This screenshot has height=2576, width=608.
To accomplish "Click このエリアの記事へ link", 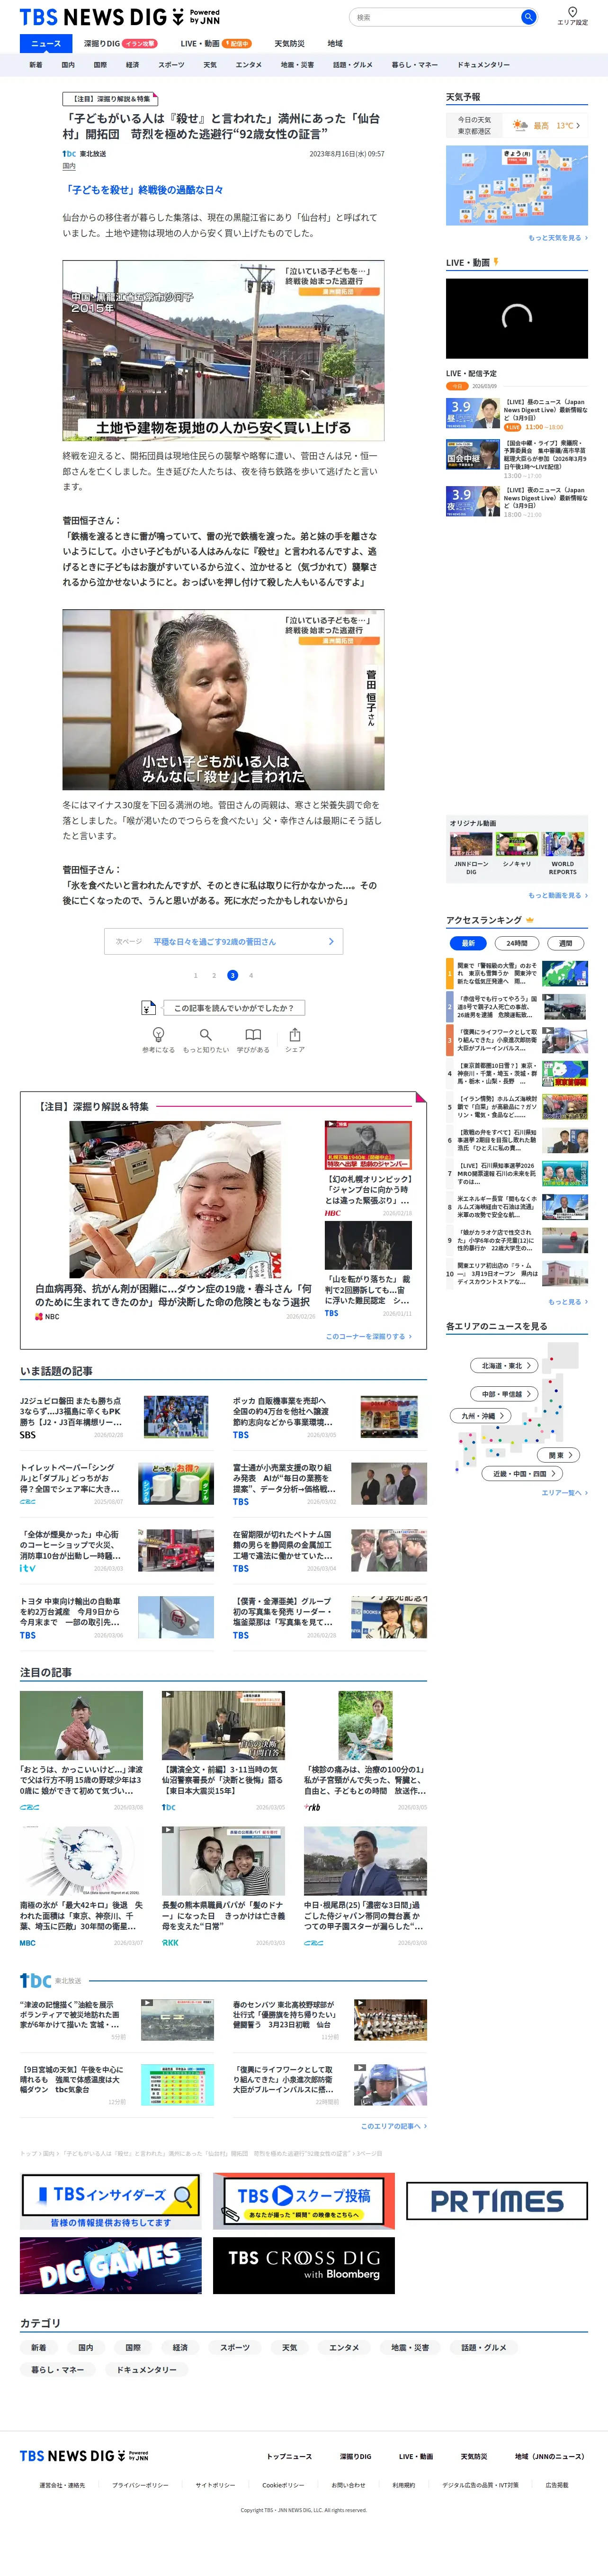I will [394, 2126].
